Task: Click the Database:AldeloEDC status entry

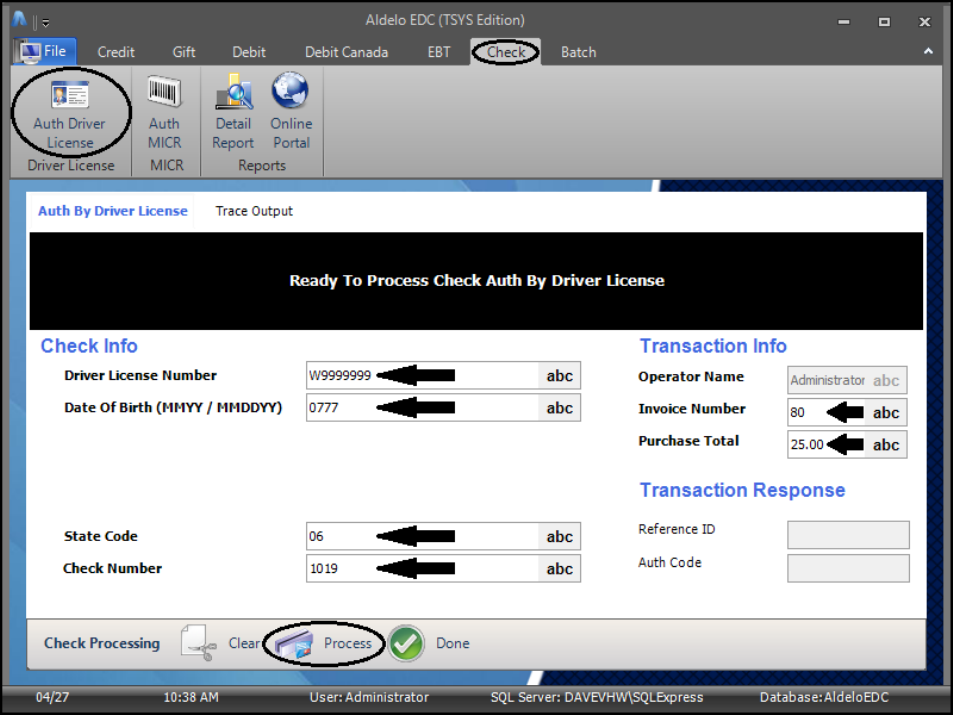Action: click(824, 697)
